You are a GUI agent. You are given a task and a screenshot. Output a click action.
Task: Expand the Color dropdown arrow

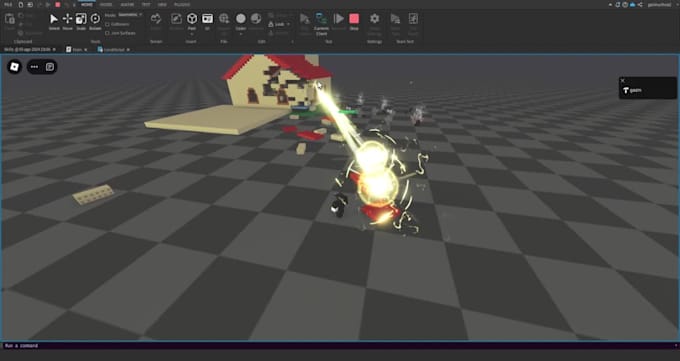pos(241,34)
